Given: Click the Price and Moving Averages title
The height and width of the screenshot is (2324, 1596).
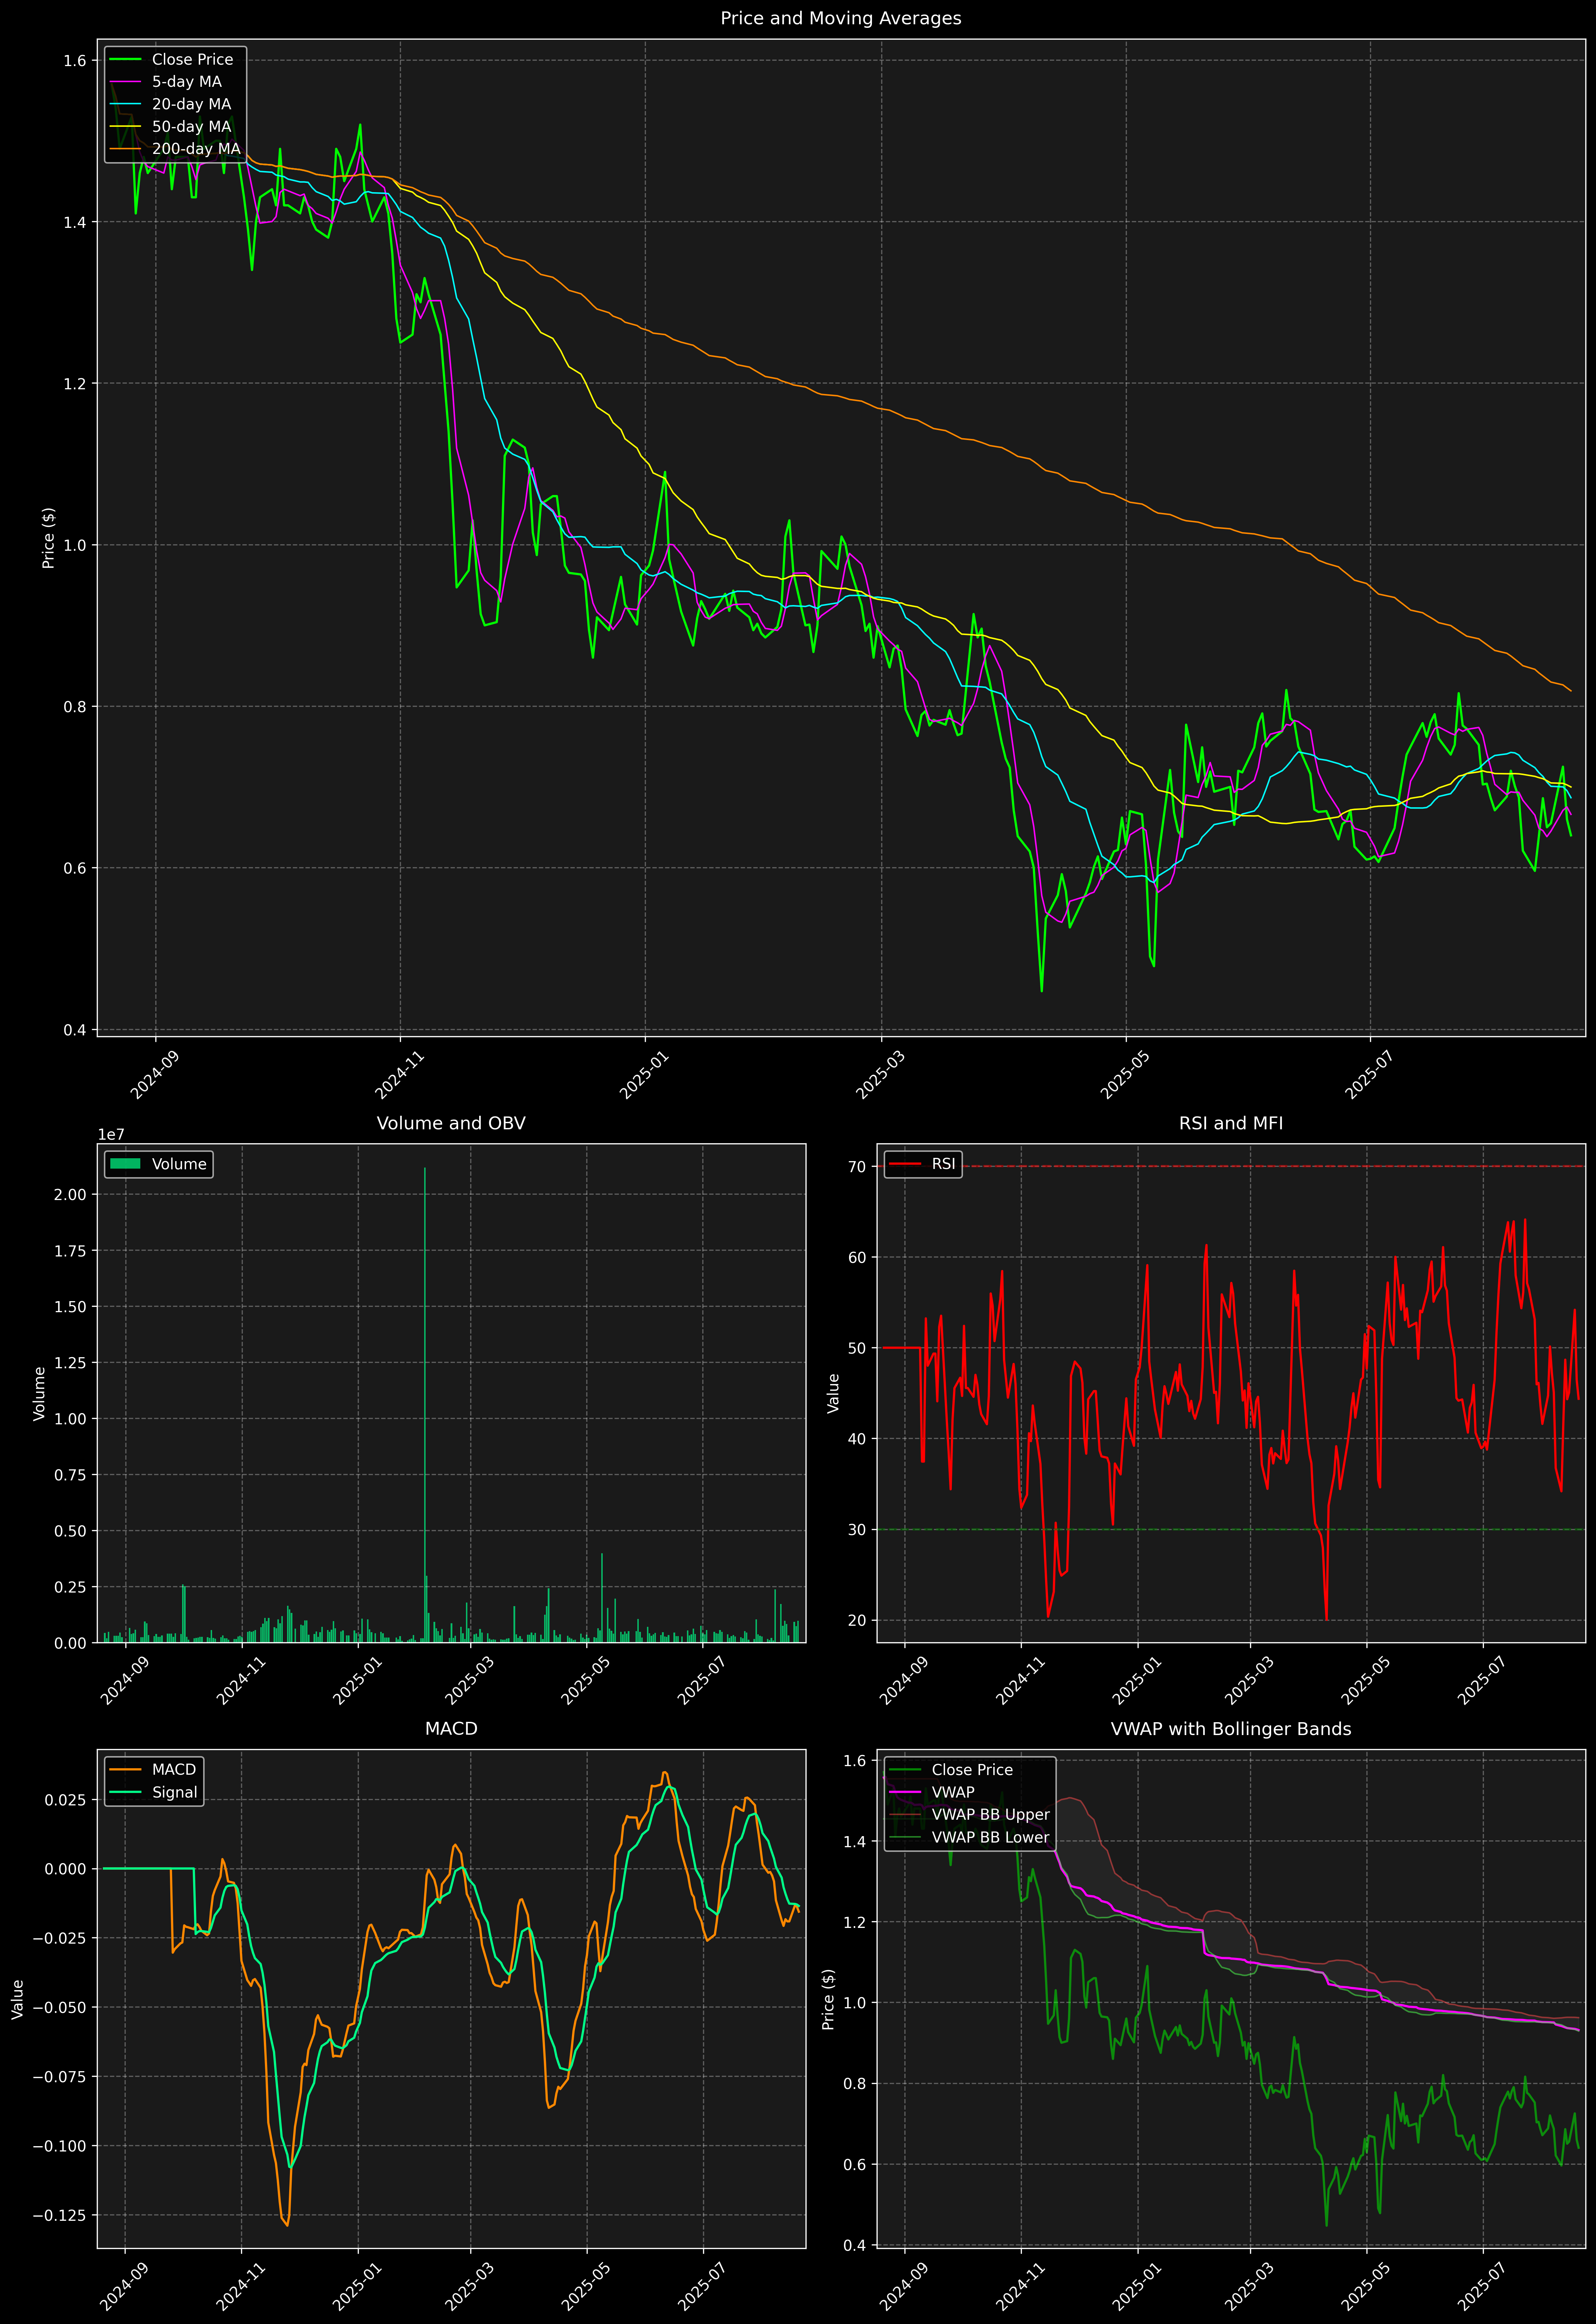Looking at the screenshot, I should pyautogui.click(x=840, y=18).
